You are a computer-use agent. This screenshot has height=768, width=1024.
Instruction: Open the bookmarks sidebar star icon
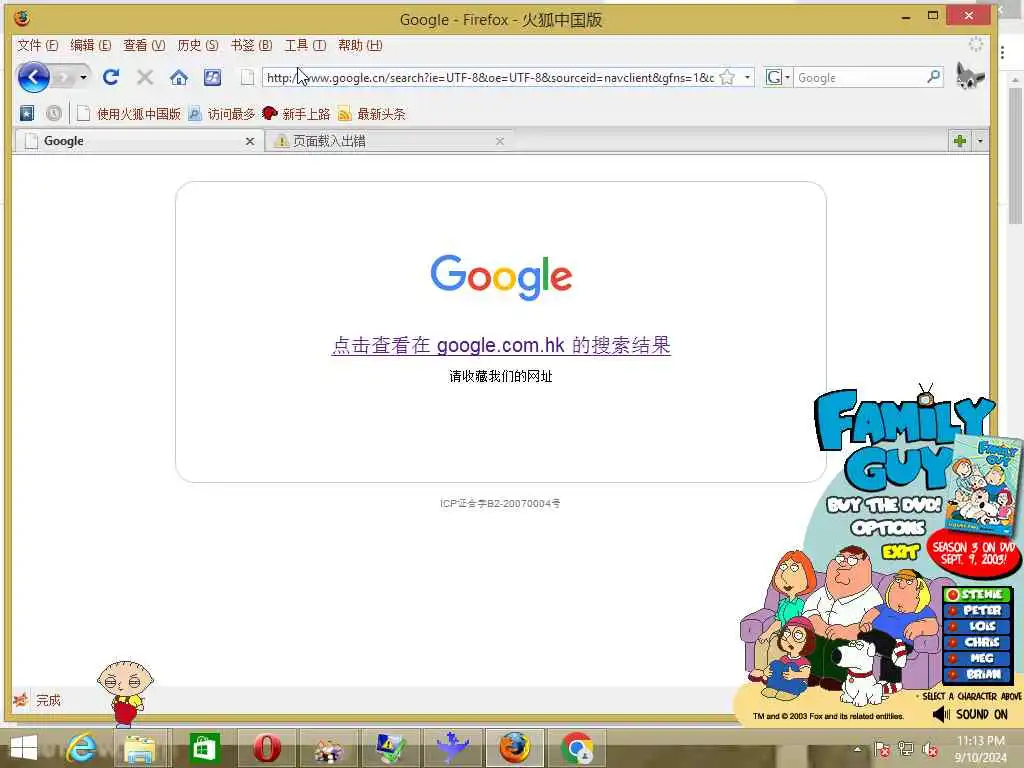pos(27,114)
